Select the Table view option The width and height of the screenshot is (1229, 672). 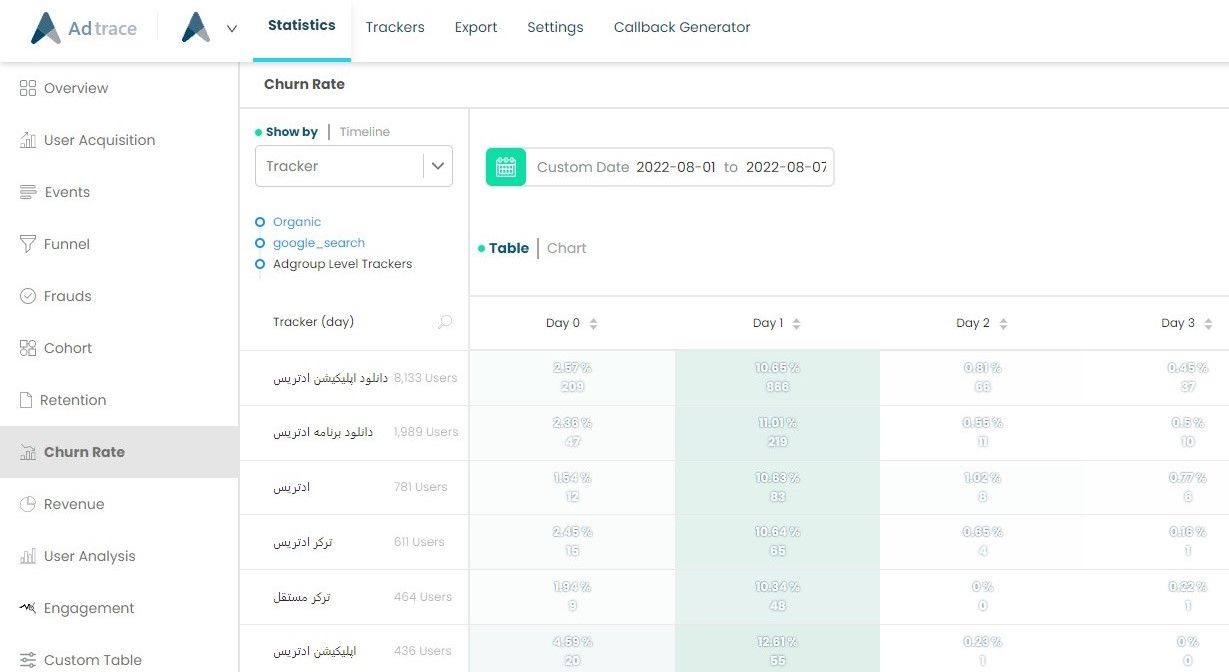click(x=508, y=248)
